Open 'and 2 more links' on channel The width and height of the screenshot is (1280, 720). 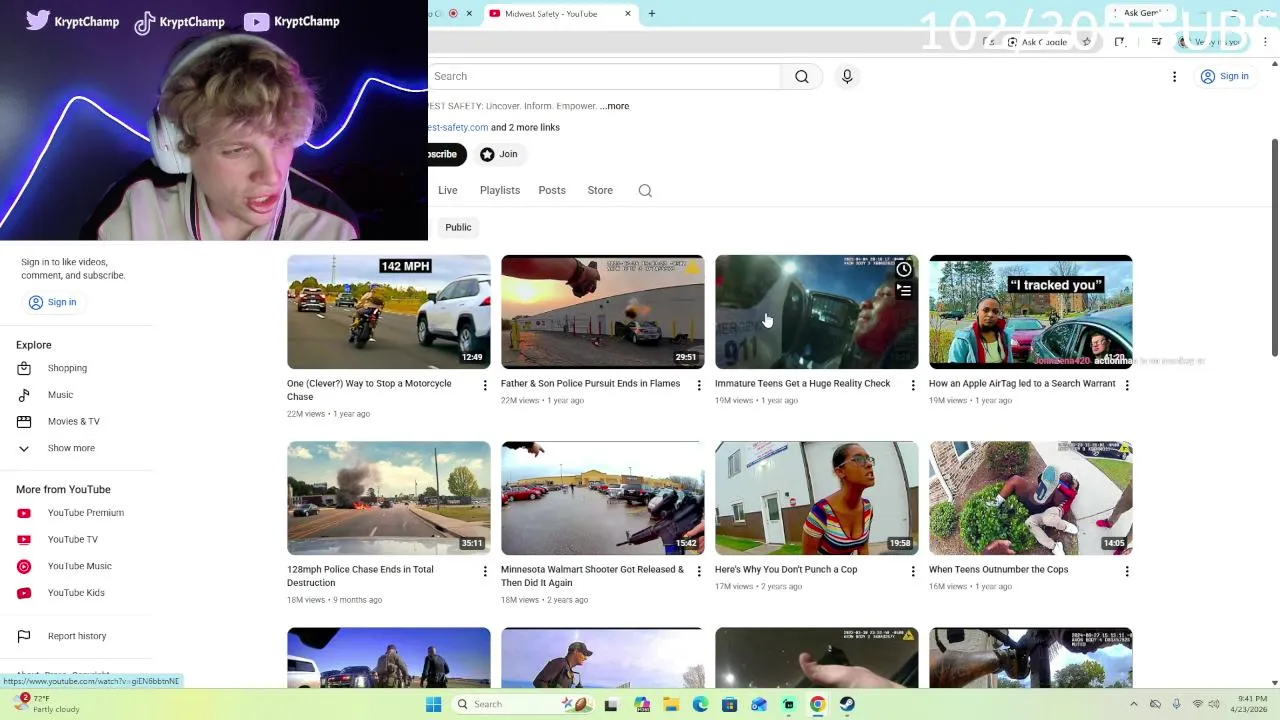(x=525, y=127)
